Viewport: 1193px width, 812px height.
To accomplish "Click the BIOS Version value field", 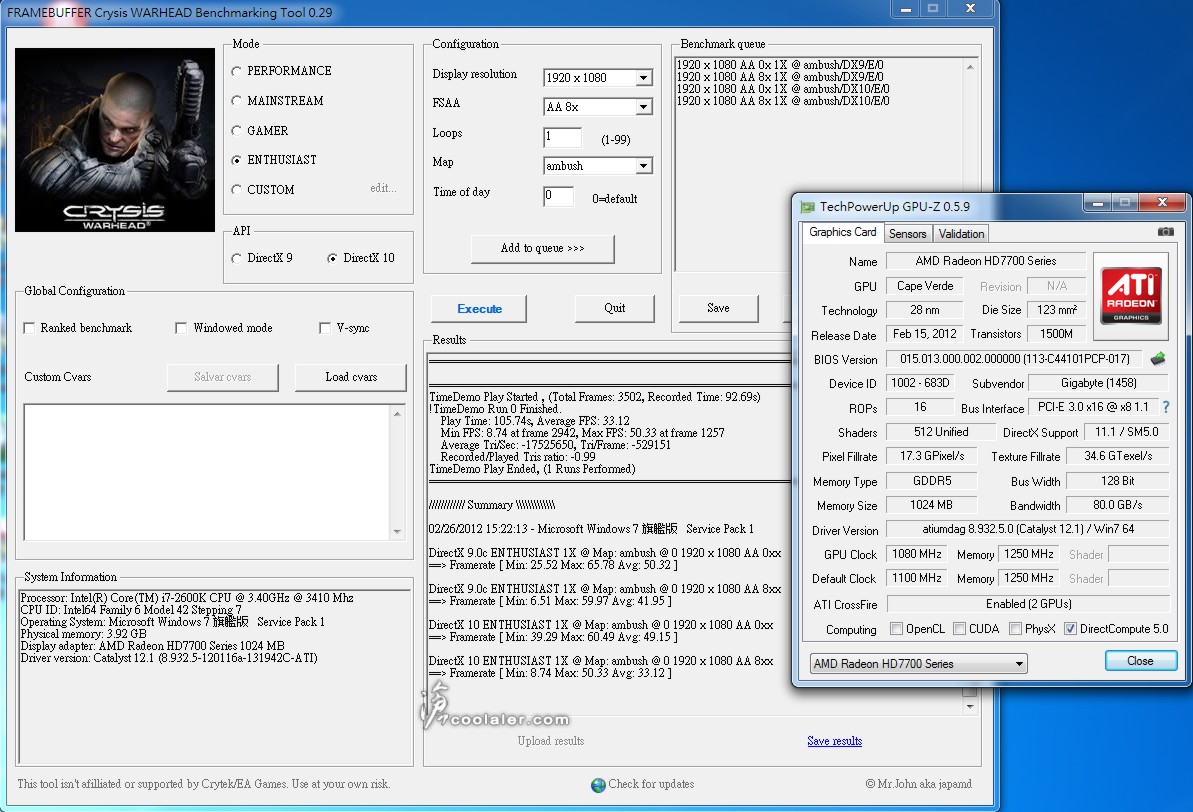I will [x=1014, y=358].
